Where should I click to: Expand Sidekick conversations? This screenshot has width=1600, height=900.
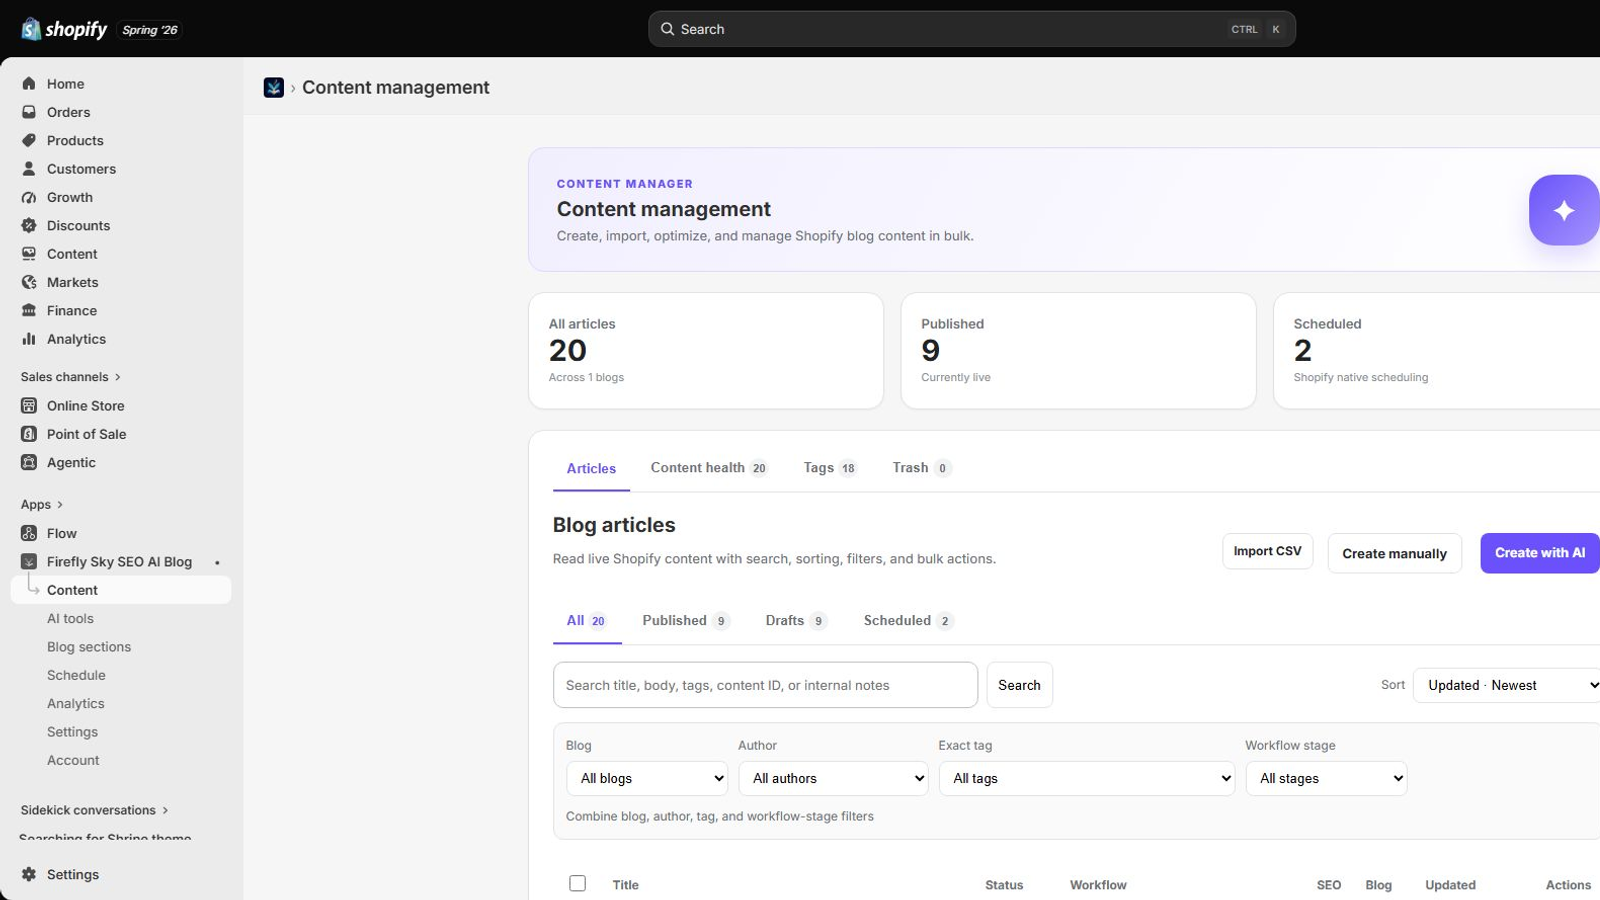94,810
